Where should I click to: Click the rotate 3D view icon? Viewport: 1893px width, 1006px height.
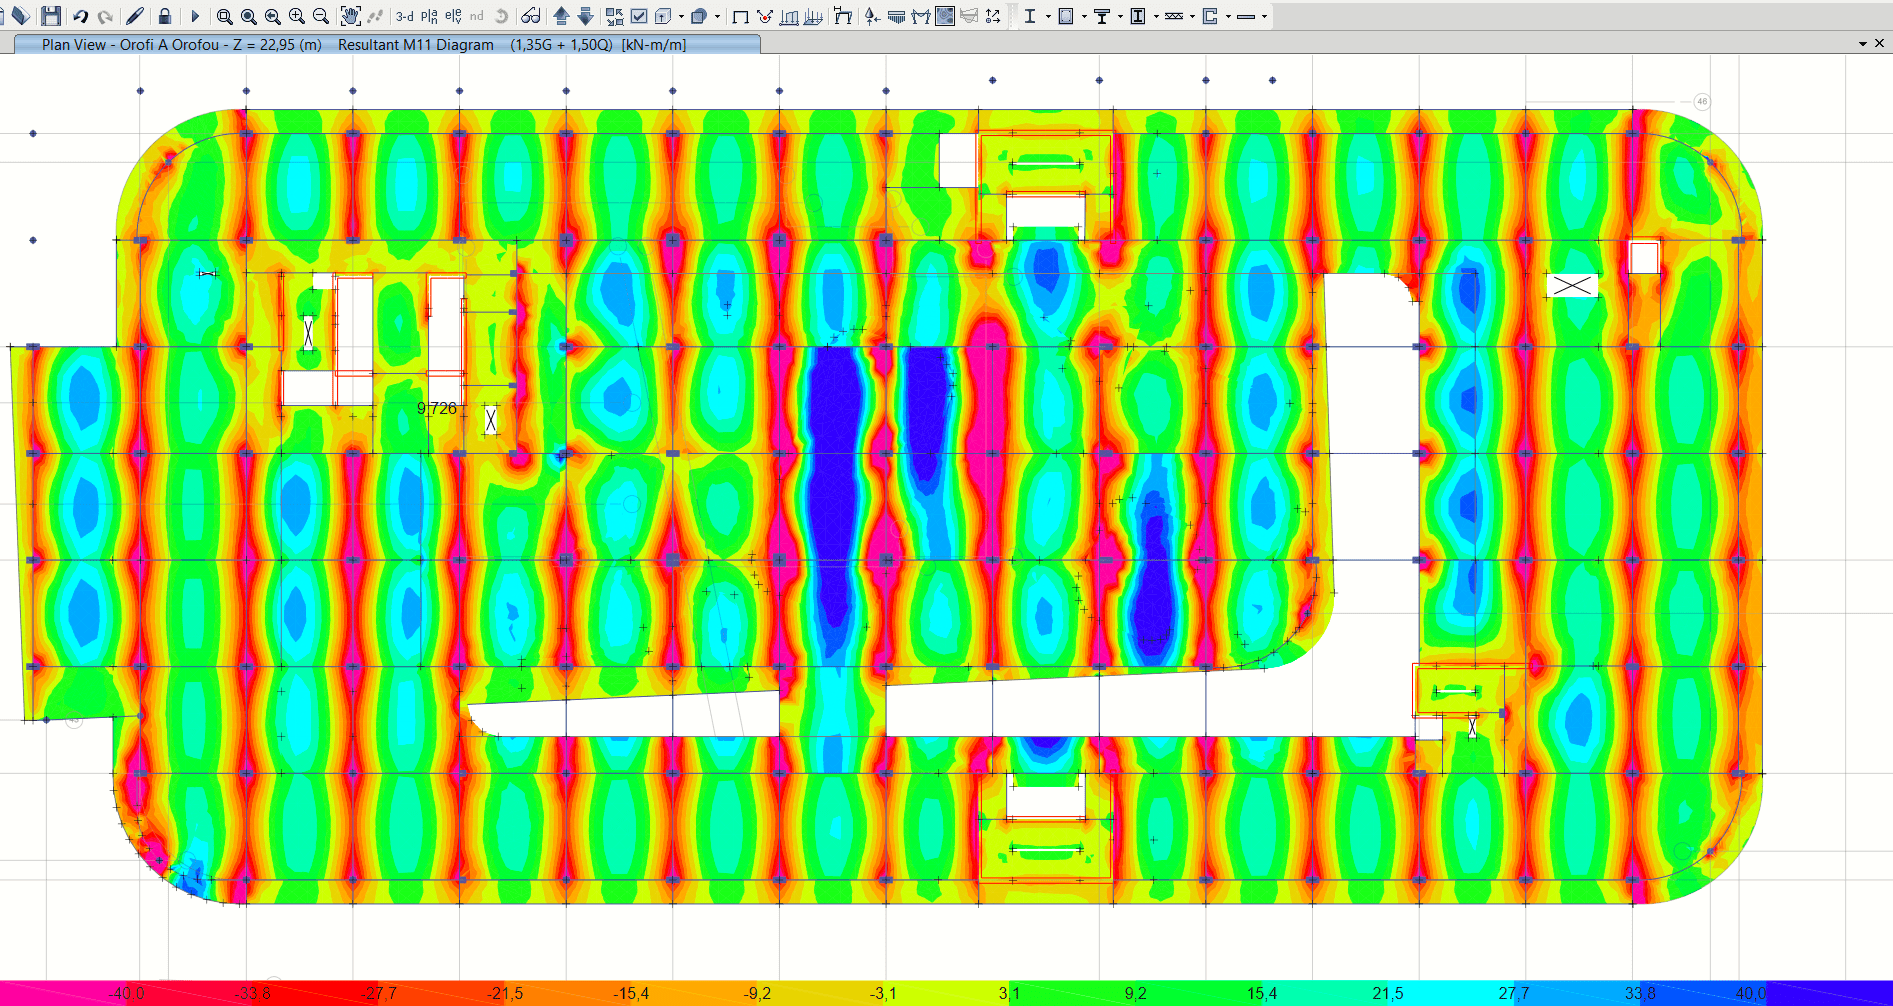coord(502,16)
